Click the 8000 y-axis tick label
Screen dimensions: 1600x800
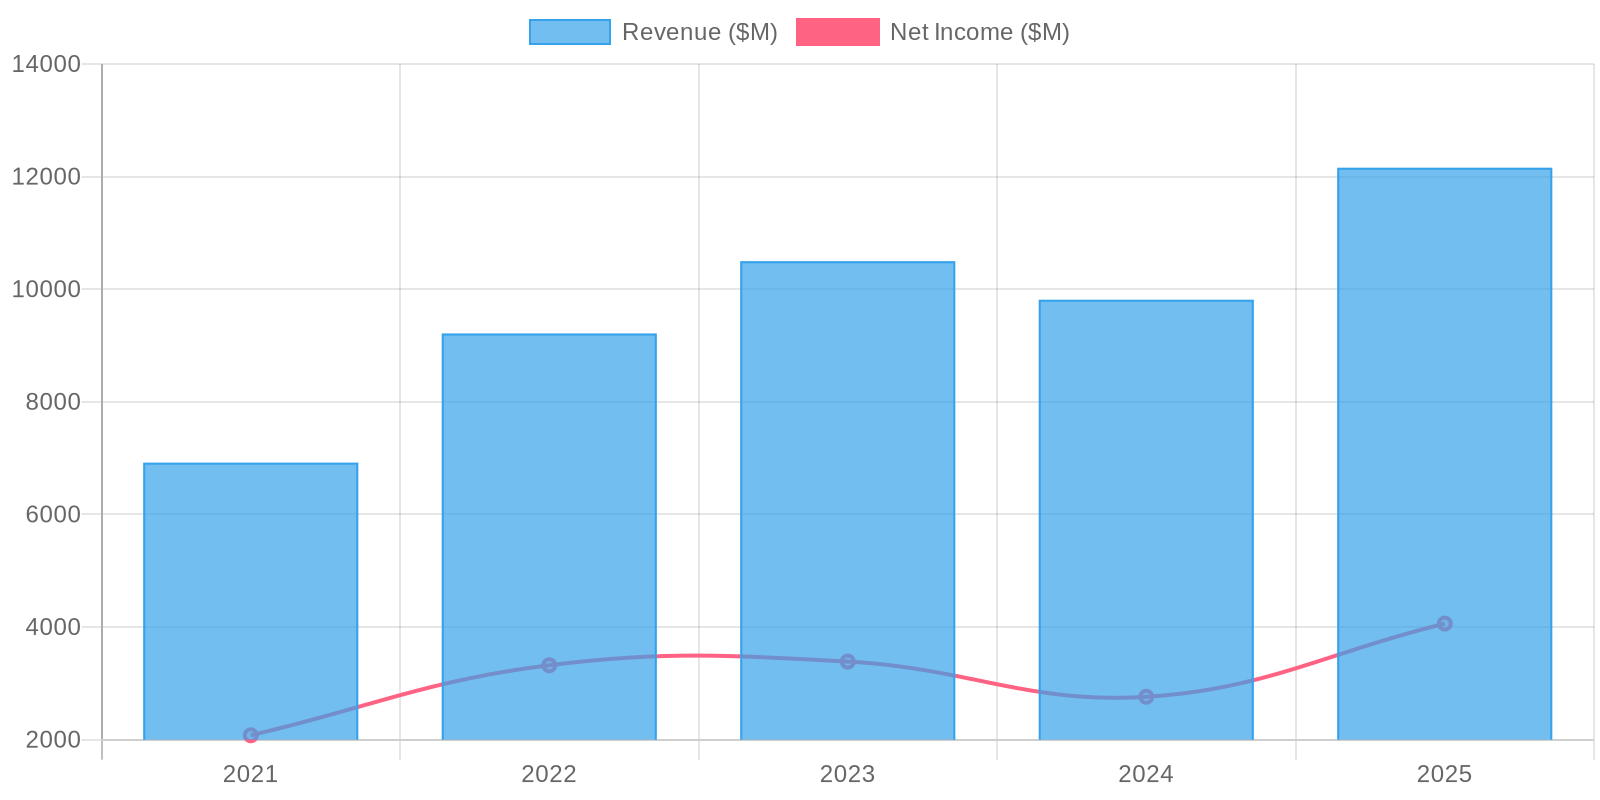(52, 402)
